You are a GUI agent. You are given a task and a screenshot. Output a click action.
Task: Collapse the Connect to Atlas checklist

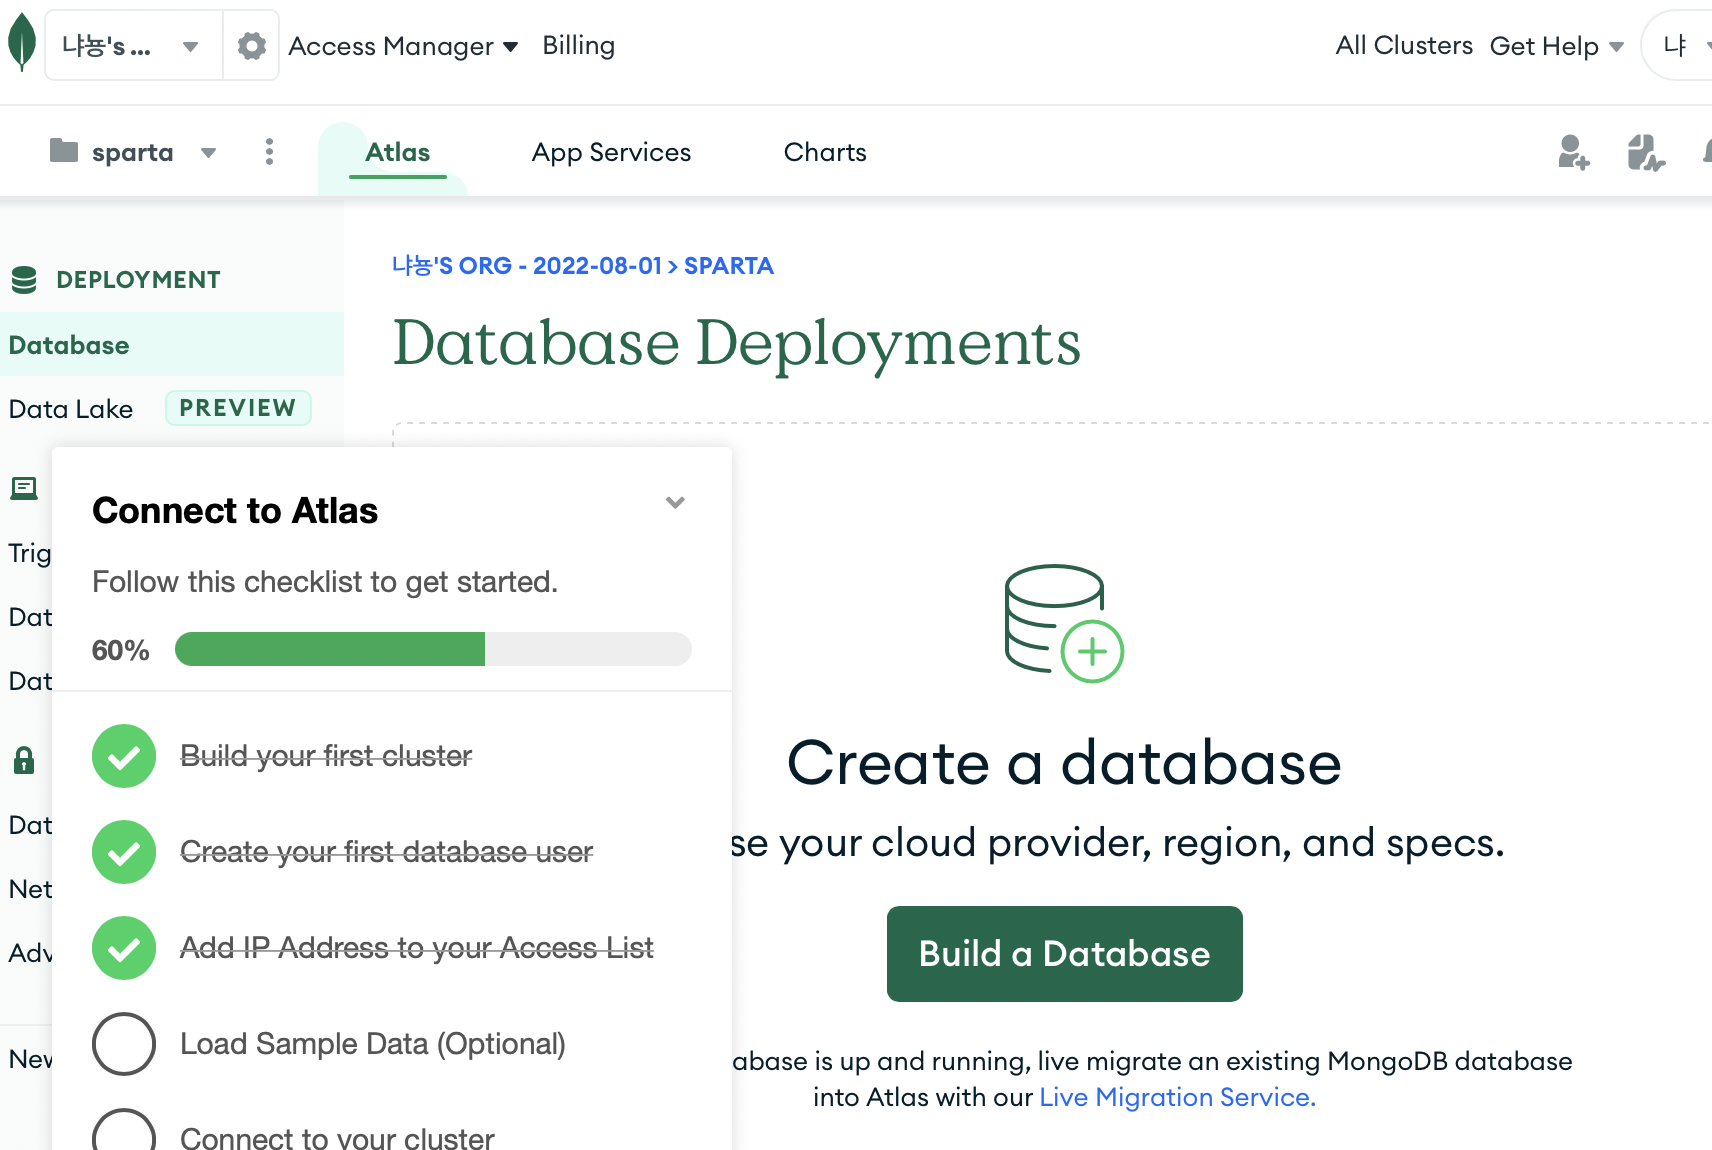(676, 502)
